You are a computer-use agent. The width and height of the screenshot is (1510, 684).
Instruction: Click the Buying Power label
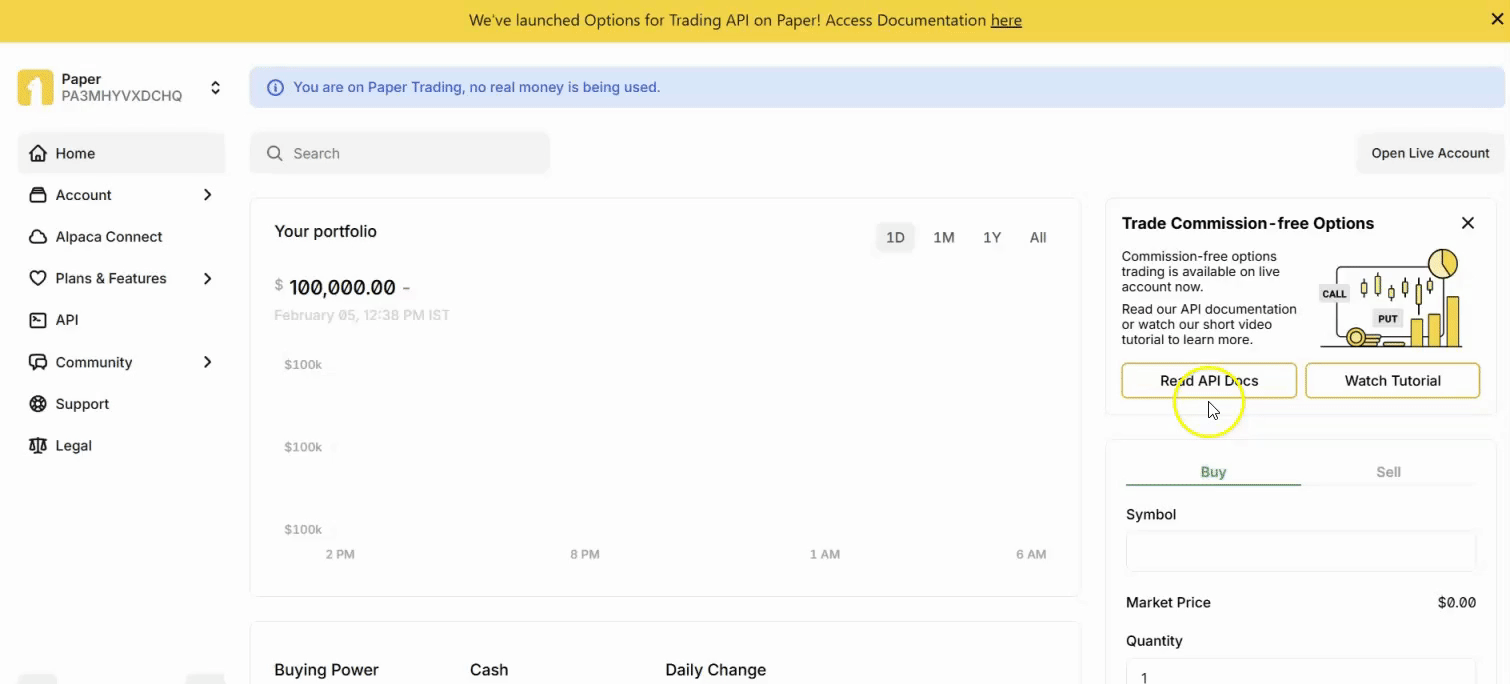327,670
